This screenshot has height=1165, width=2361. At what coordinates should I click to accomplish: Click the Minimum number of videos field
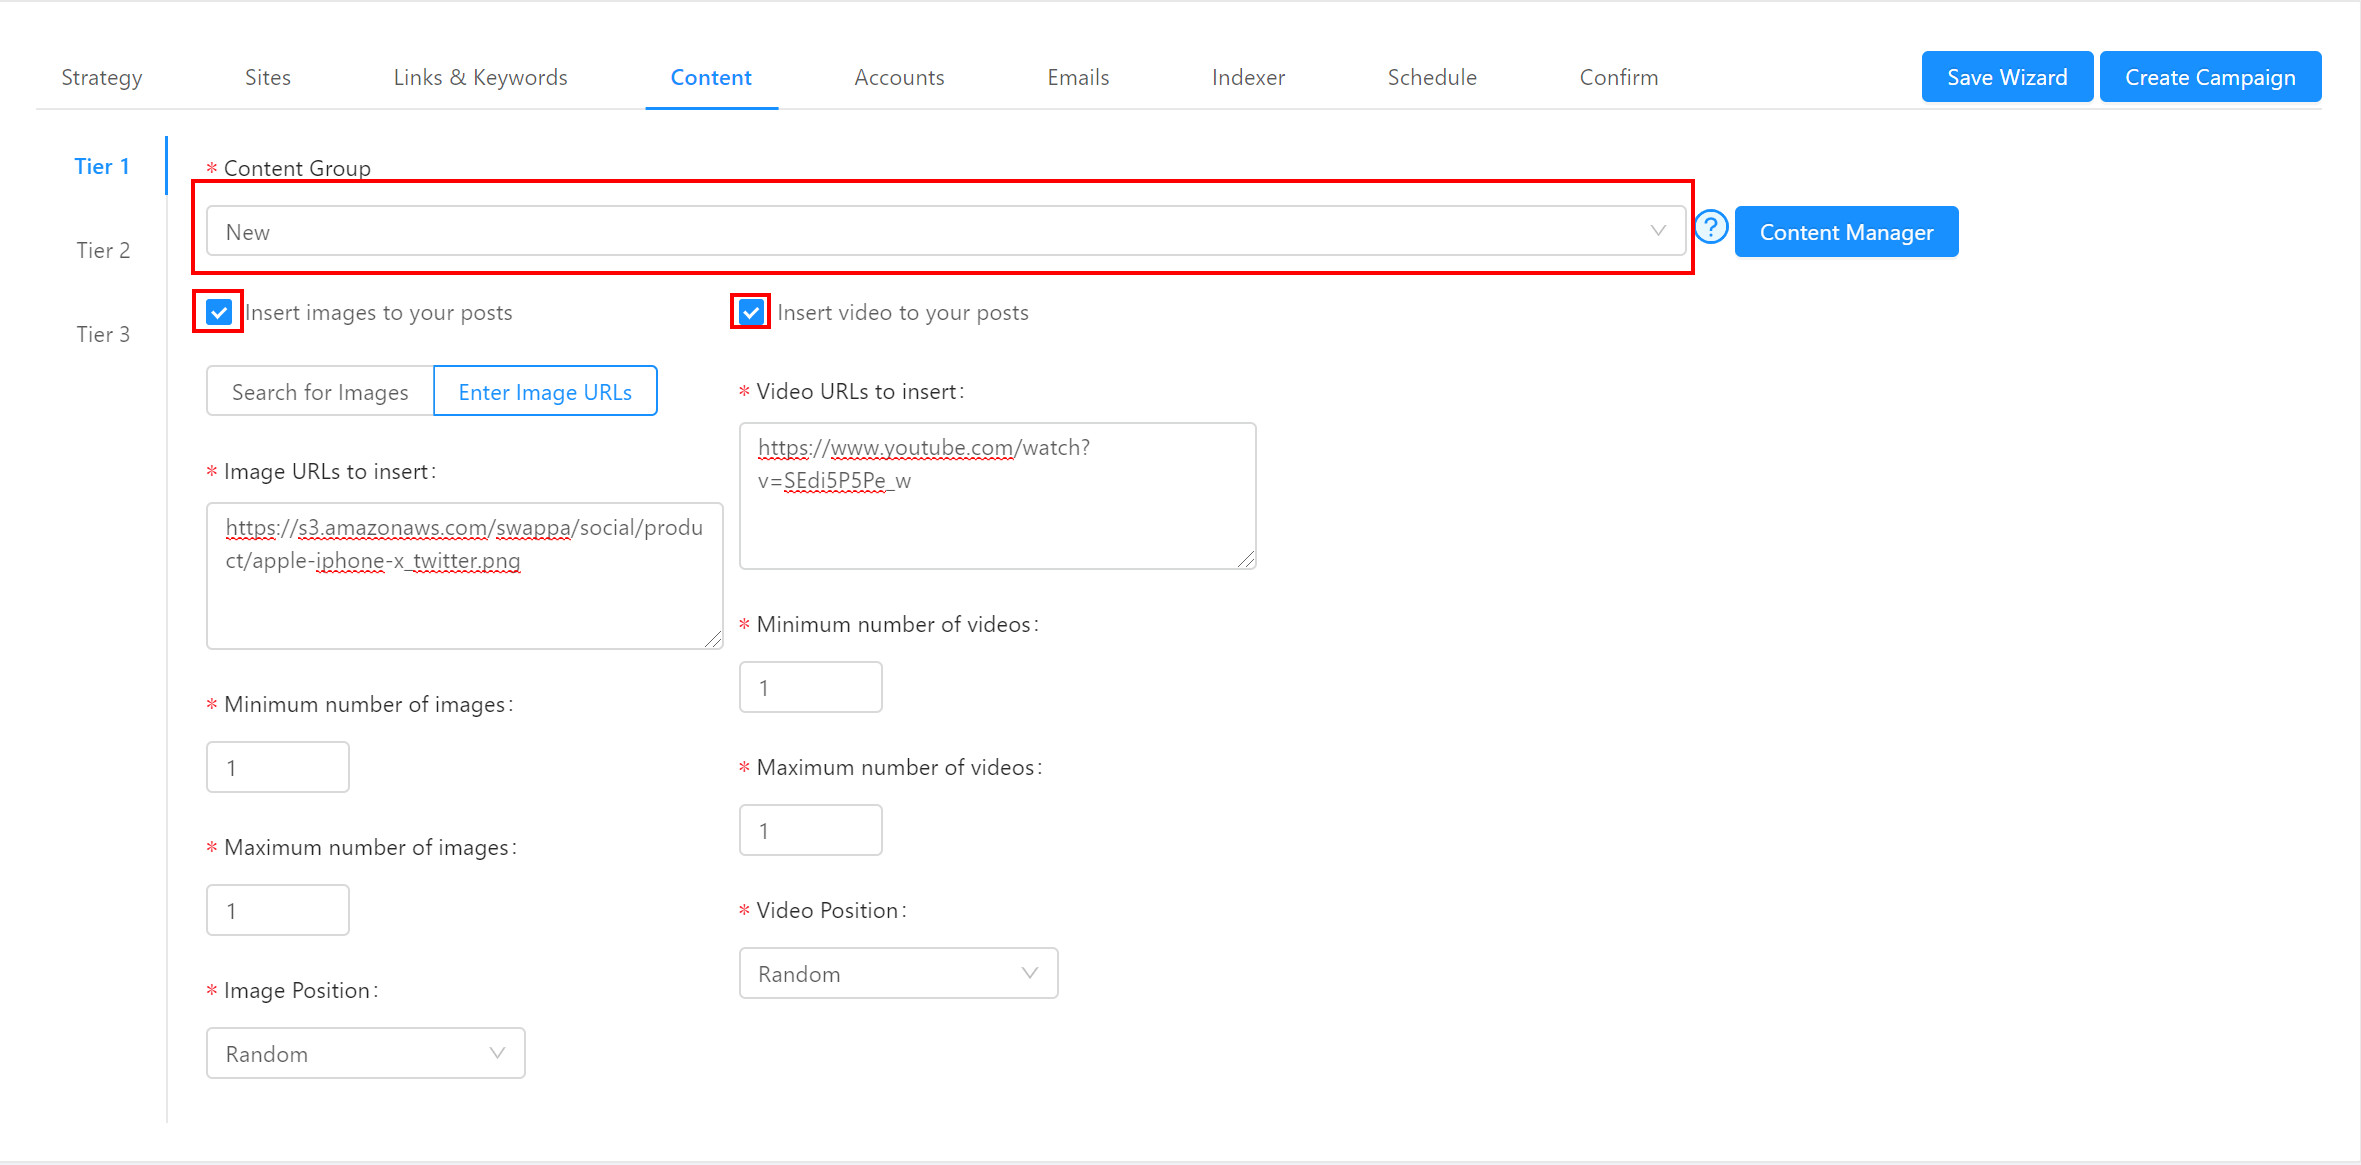point(810,688)
